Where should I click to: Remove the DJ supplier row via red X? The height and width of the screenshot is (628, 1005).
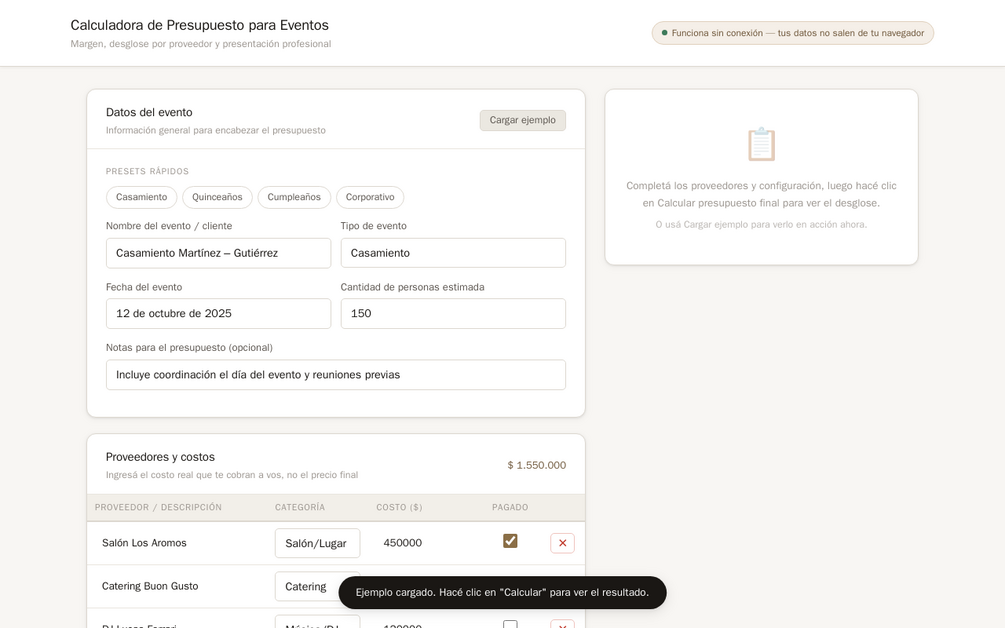pyautogui.click(x=562, y=624)
